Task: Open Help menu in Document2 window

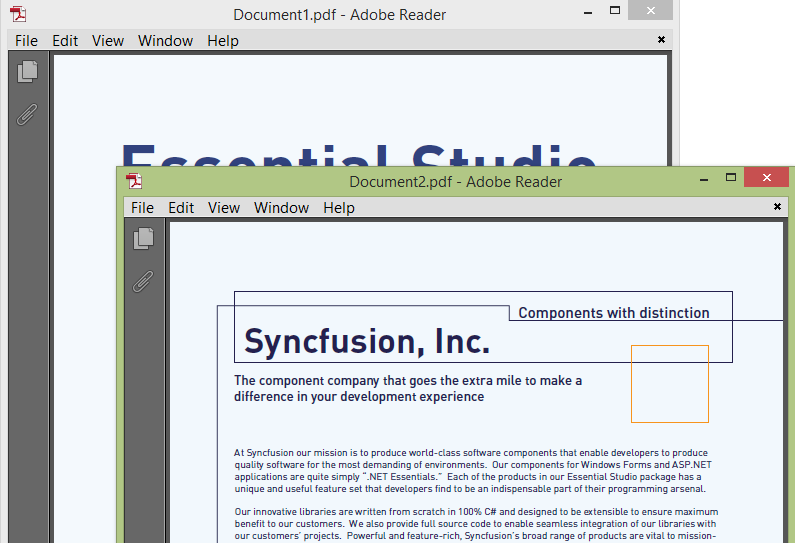Action: coord(339,207)
